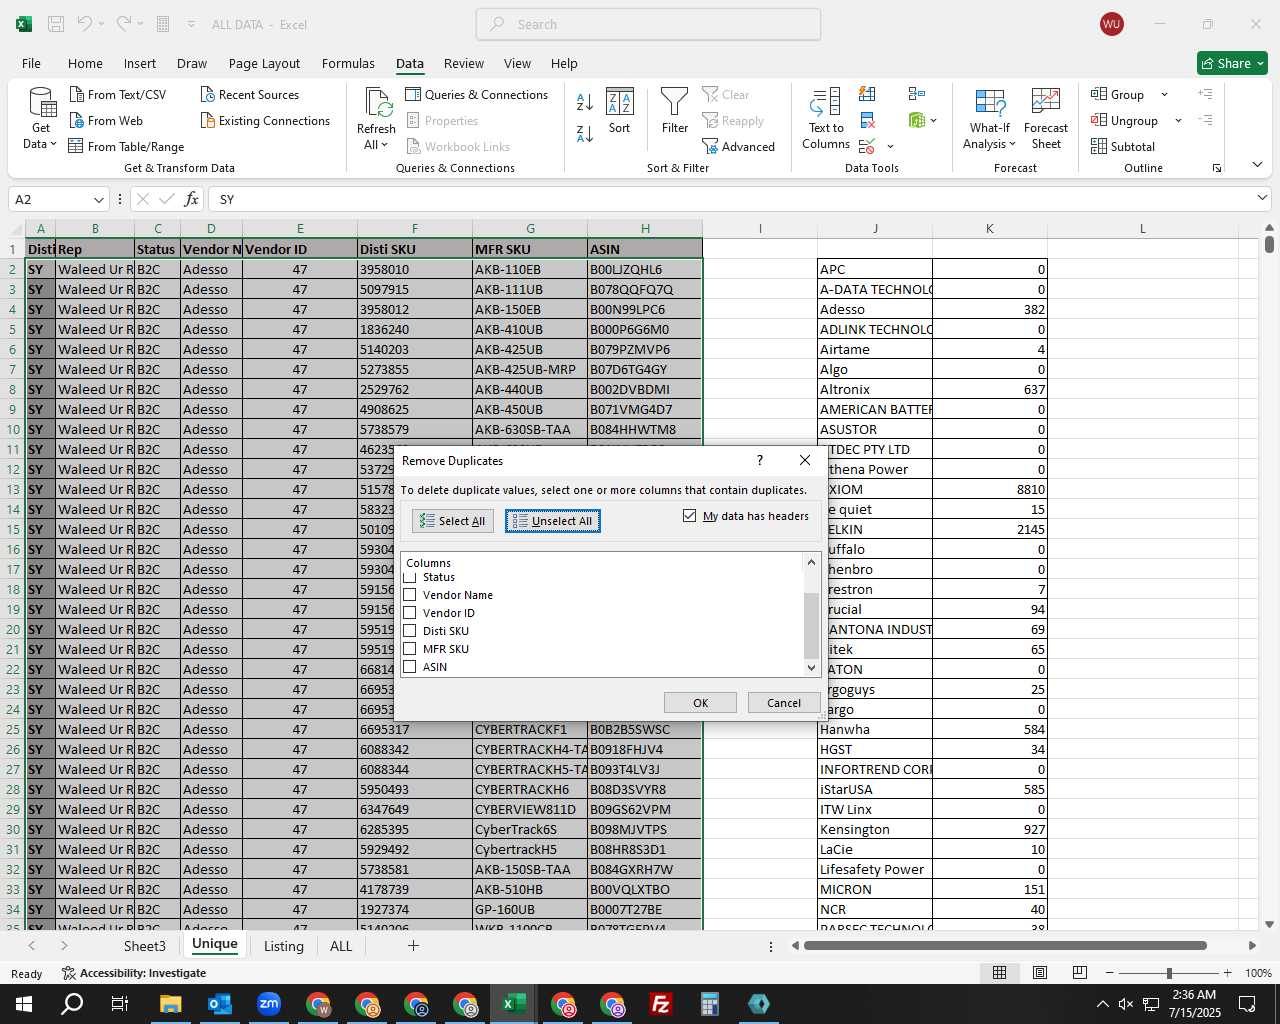This screenshot has height=1024, width=1280.
Task: Open Recent Sources
Action: [250, 94]
